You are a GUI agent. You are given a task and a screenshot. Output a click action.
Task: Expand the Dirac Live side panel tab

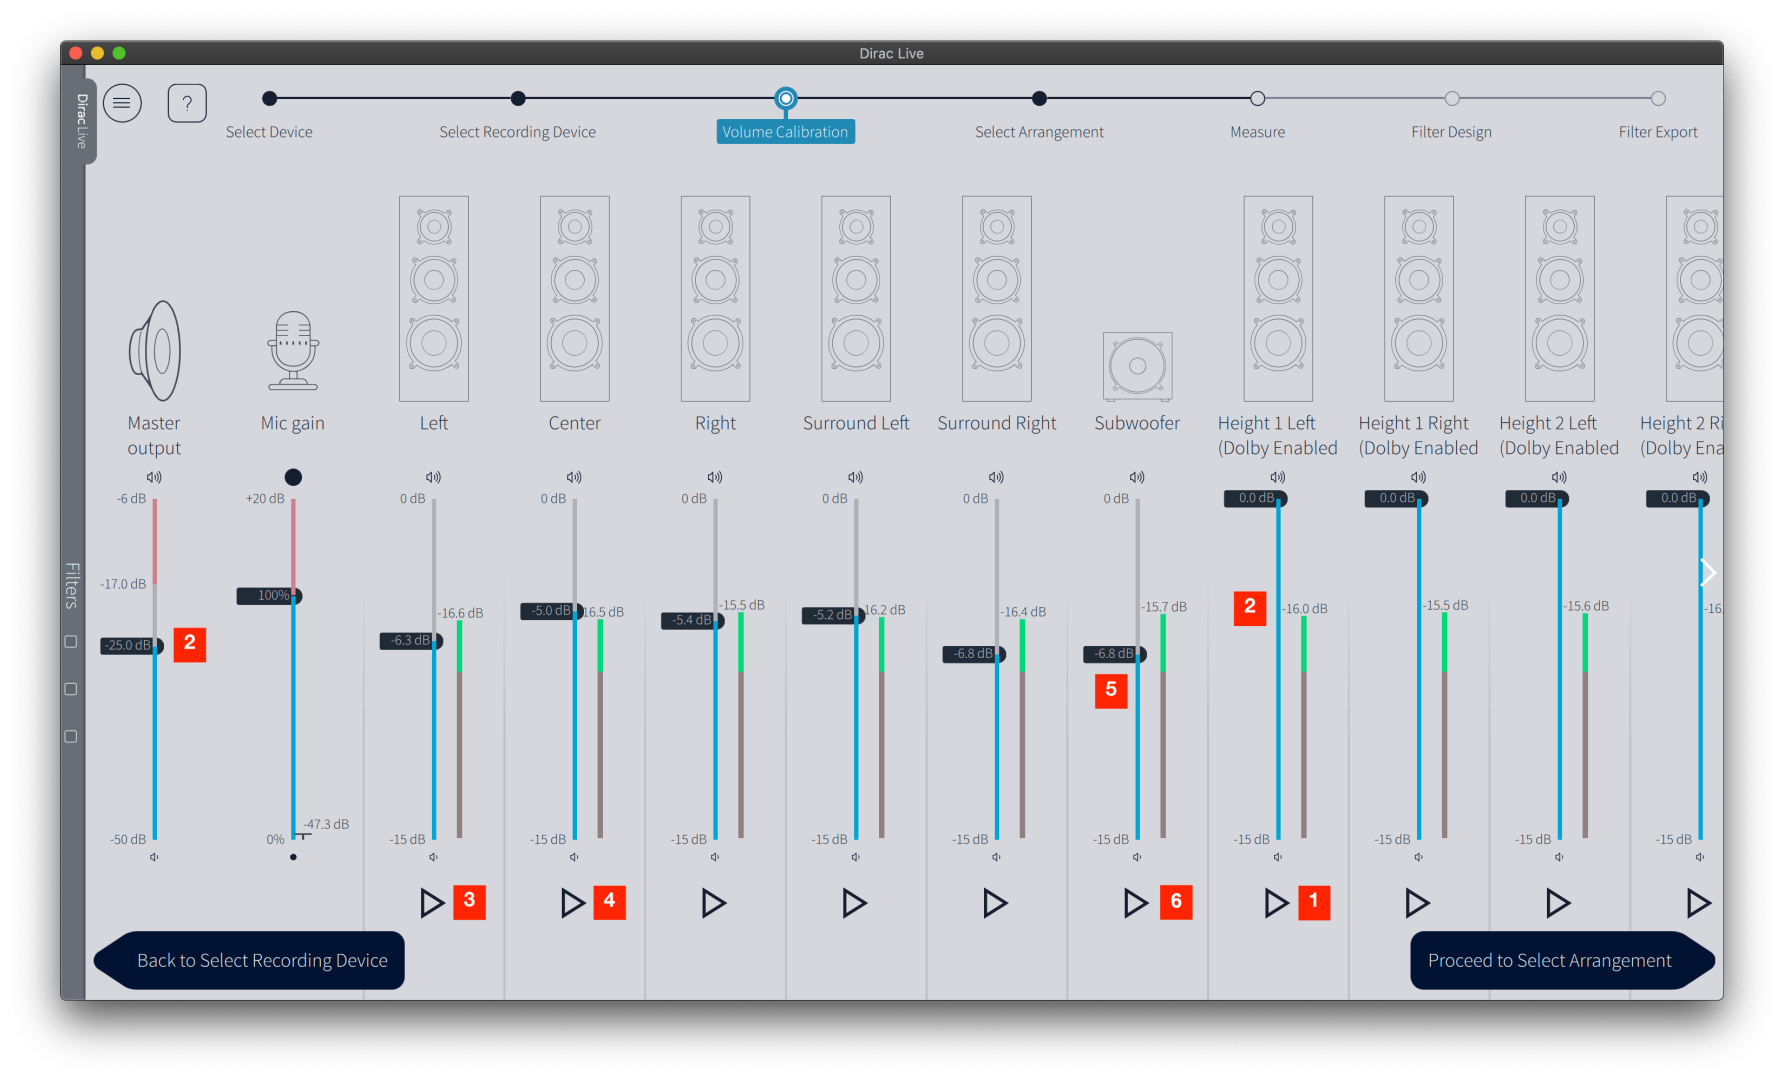click(81, 121)
